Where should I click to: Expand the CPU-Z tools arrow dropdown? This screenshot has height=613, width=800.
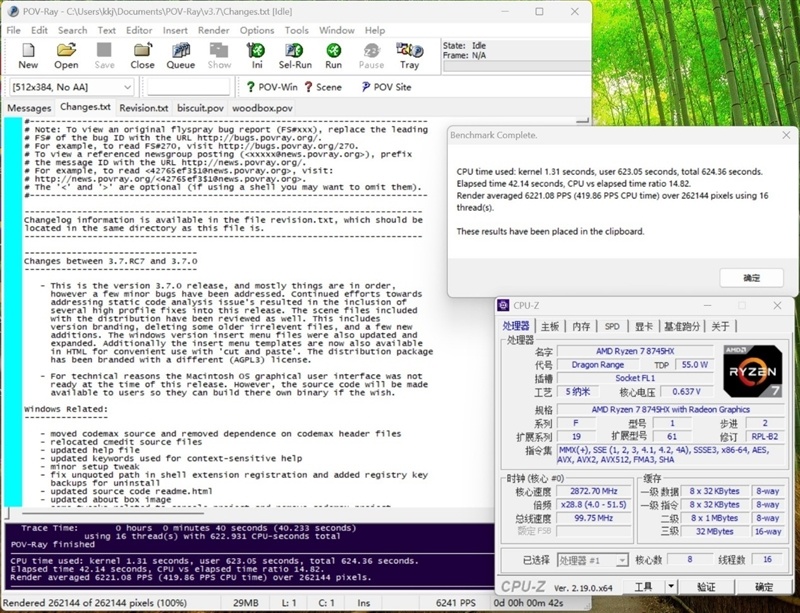pyautogui.click(x=671, y=586)
